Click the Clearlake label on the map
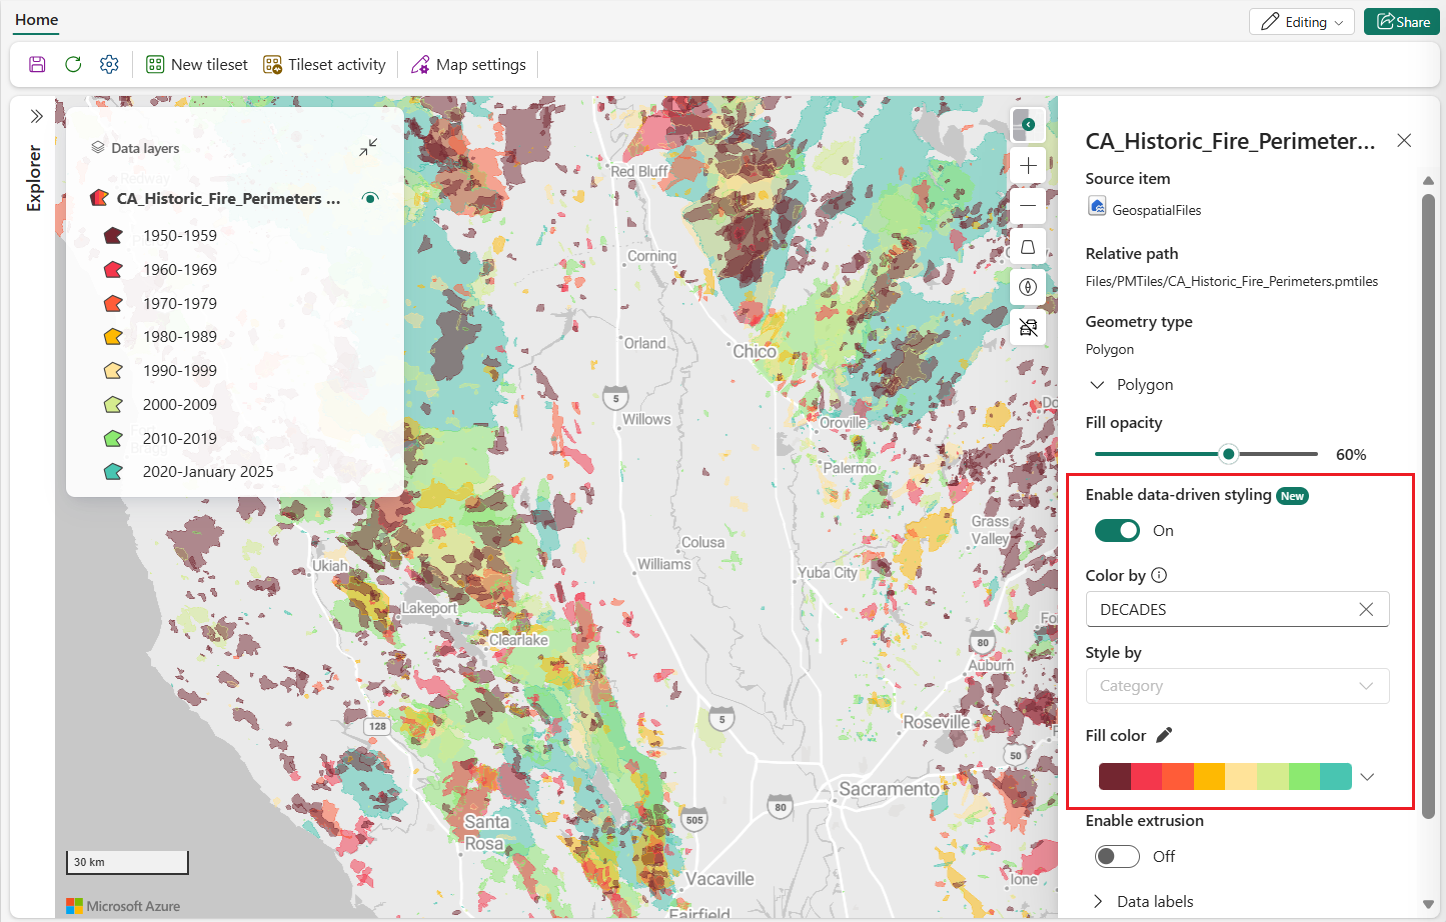The width and height of the screenshot is (1446, 922). coord(518,640)
